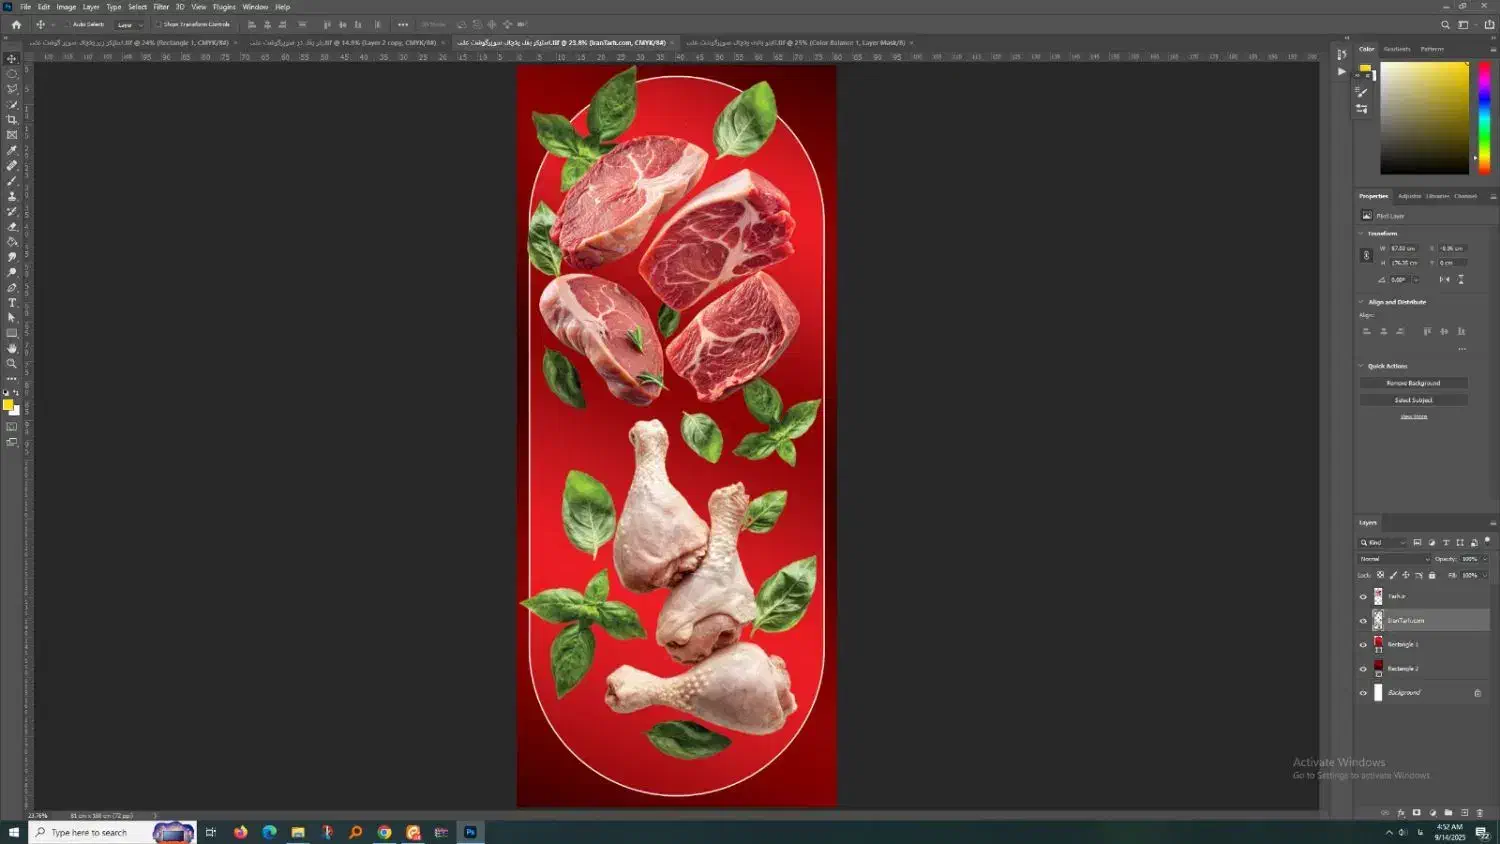Collapse the Align and Distribute section
The image size is (1500, 844).
point(1361,302)
